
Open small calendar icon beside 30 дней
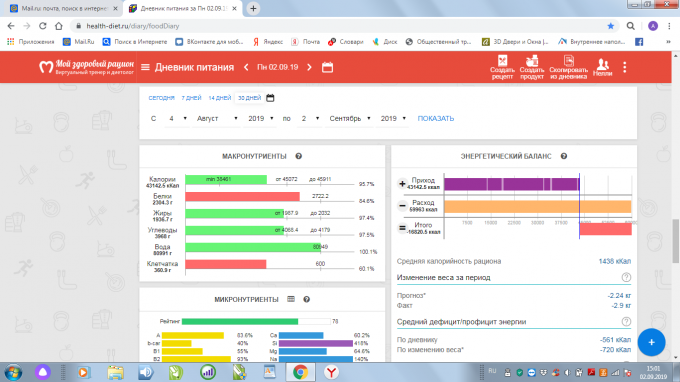[270, 98]
